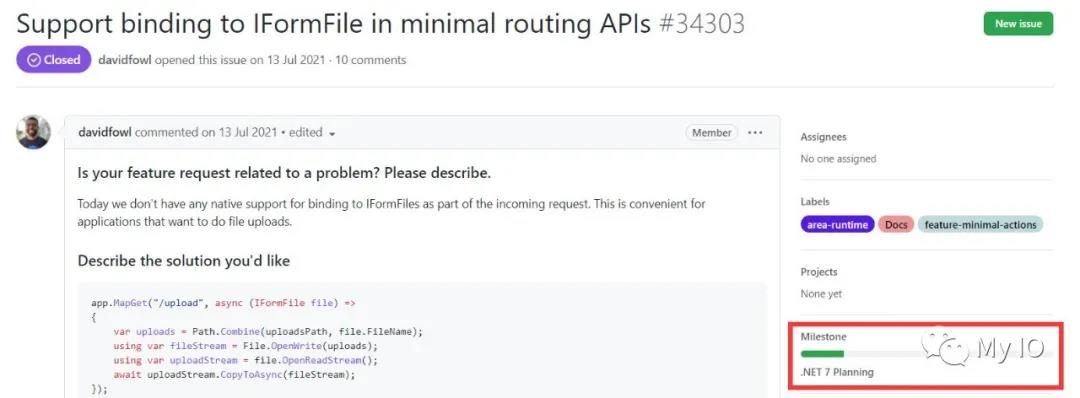Click the green milestone progress bar
The height and width of the screenshot is (398, 1080).
[x=822, y=354]
